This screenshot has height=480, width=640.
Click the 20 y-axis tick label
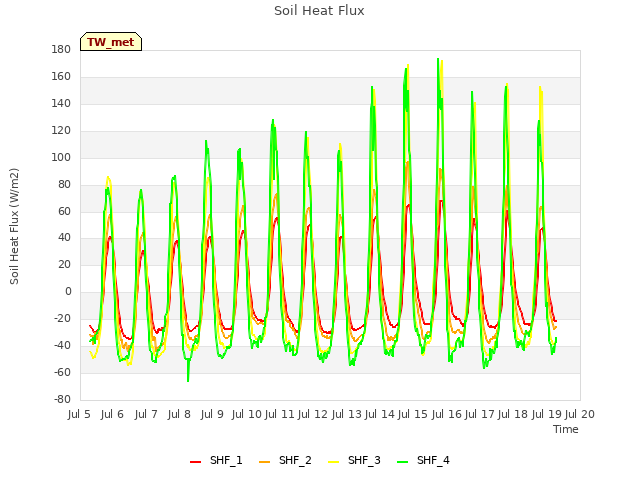coord(64,265)
